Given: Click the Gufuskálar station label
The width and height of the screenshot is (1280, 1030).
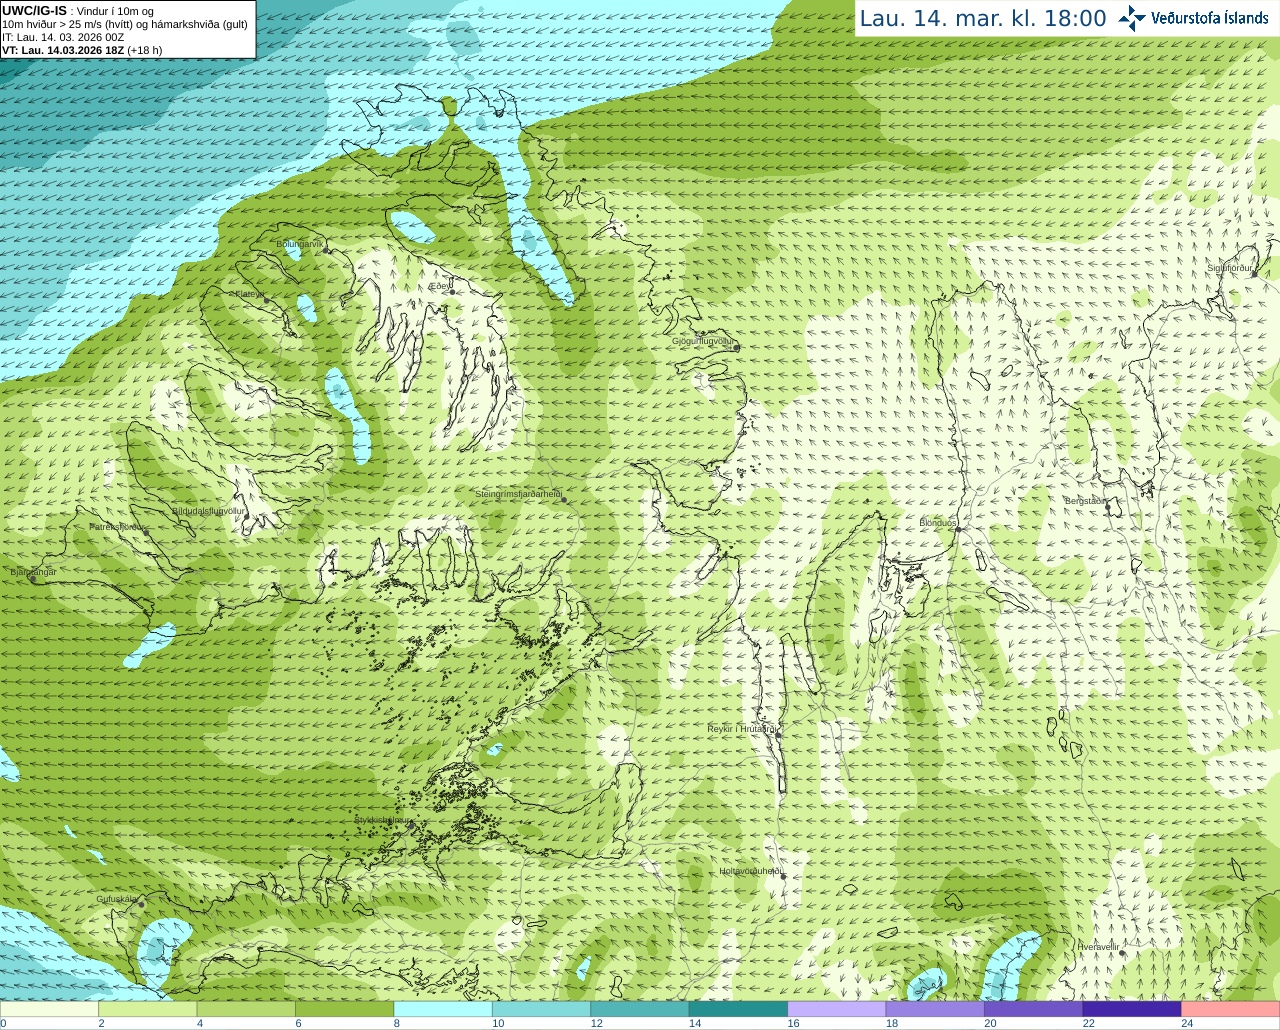Looking at the screenshot, I should tap(117, 899).
